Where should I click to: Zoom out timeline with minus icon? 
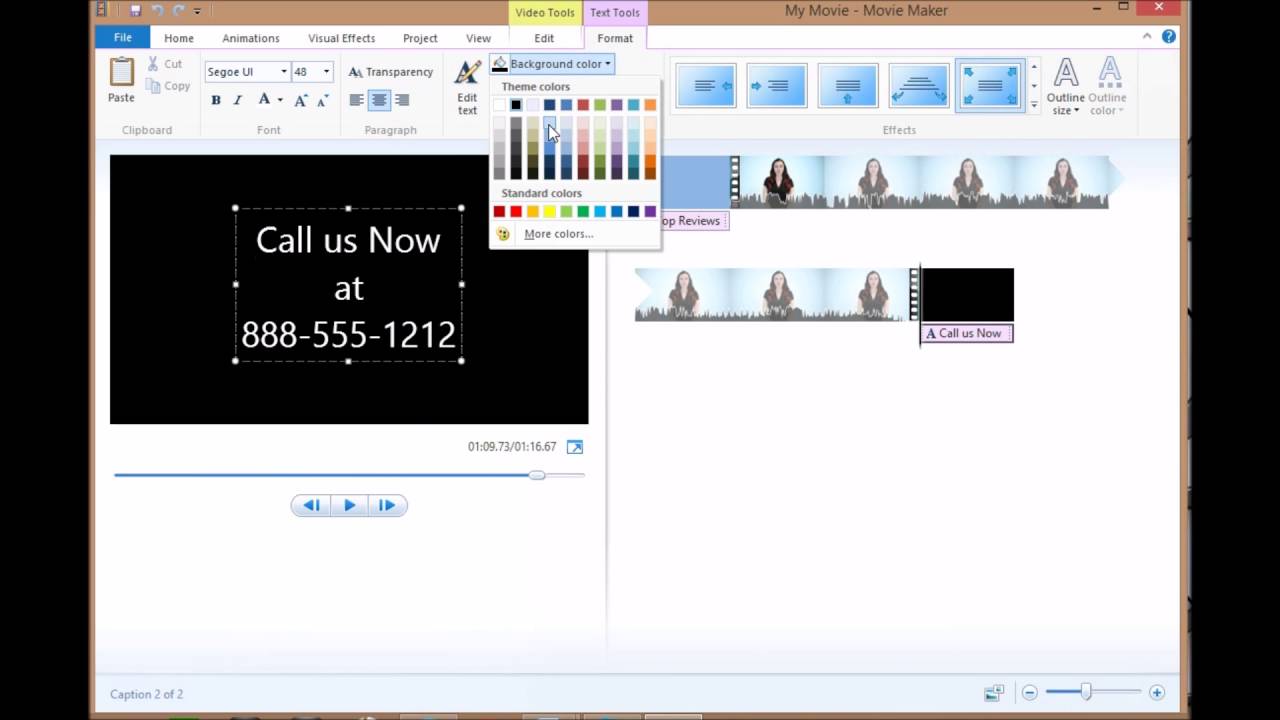click(x=1029, y=693)
